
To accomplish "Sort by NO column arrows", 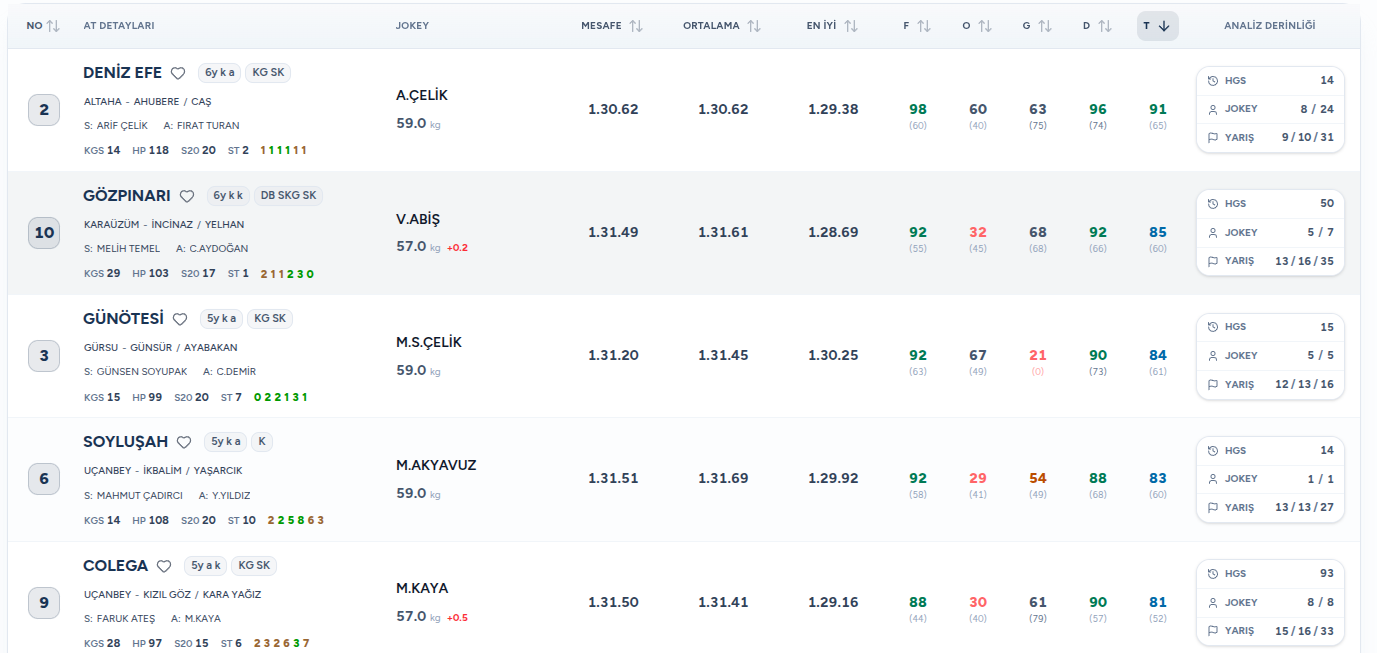I will 54,26.
